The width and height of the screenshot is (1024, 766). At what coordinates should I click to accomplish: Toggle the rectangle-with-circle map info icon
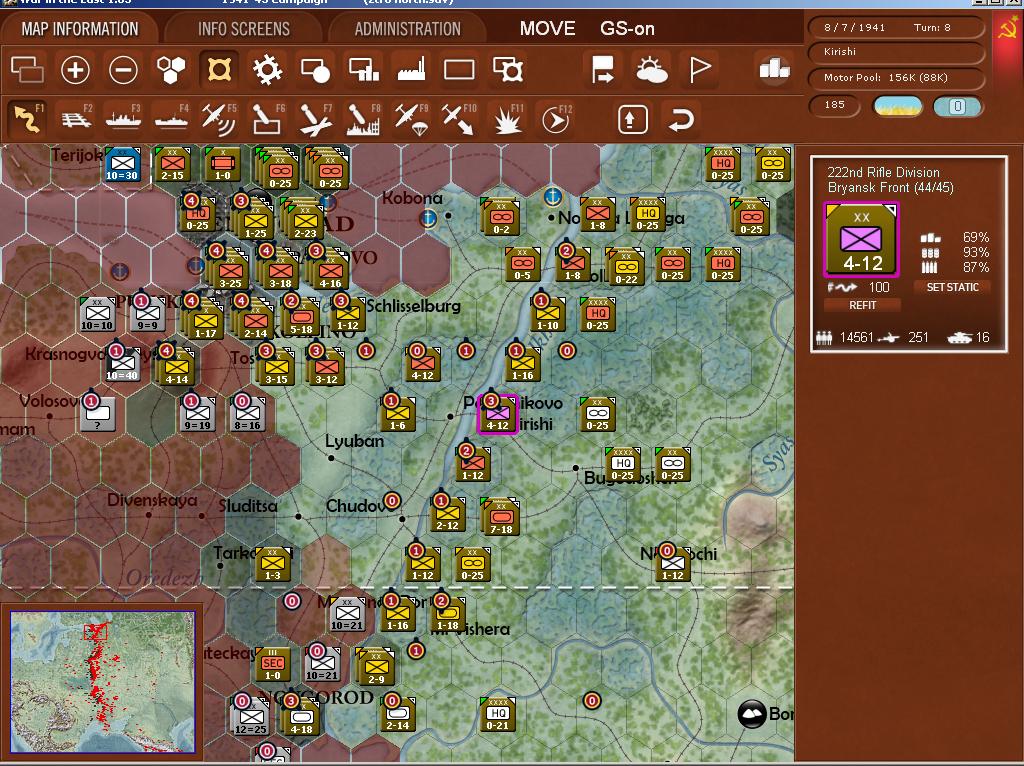tap(315, 69)
